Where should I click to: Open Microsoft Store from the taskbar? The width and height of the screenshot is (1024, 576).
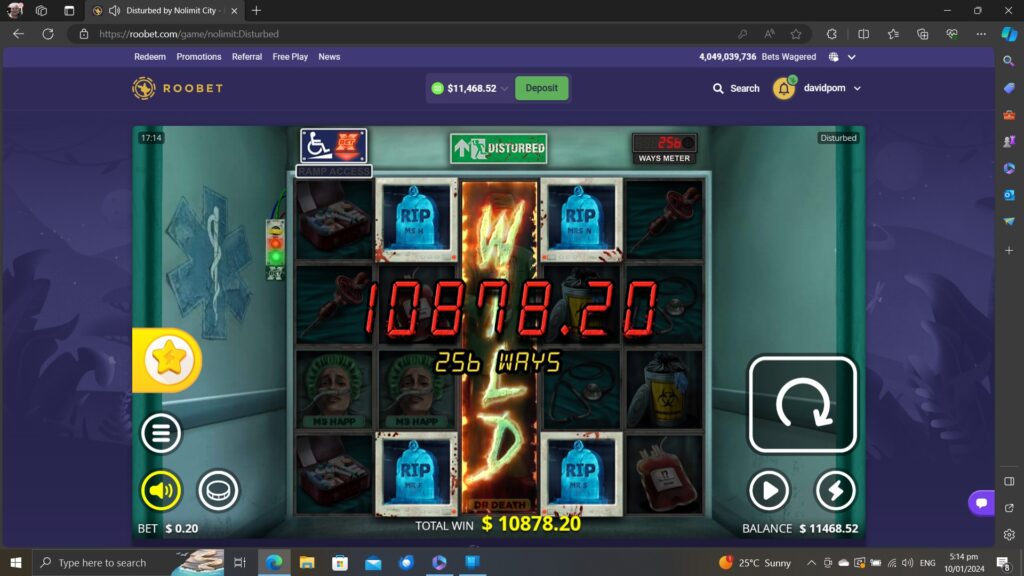click(340, 562)
